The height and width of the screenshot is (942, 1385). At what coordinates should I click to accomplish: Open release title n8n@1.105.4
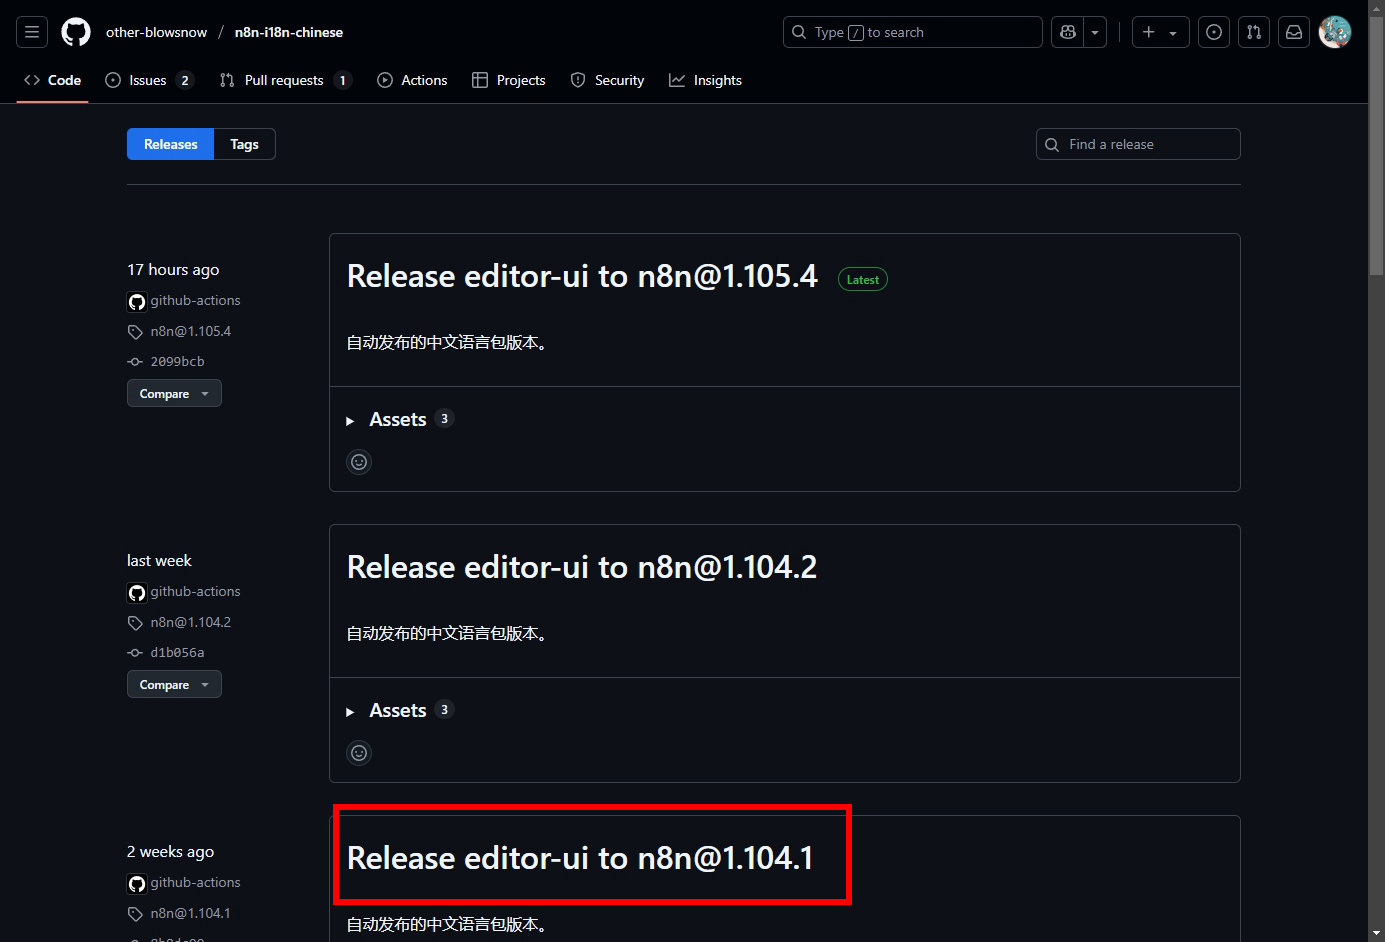point(582,276)
